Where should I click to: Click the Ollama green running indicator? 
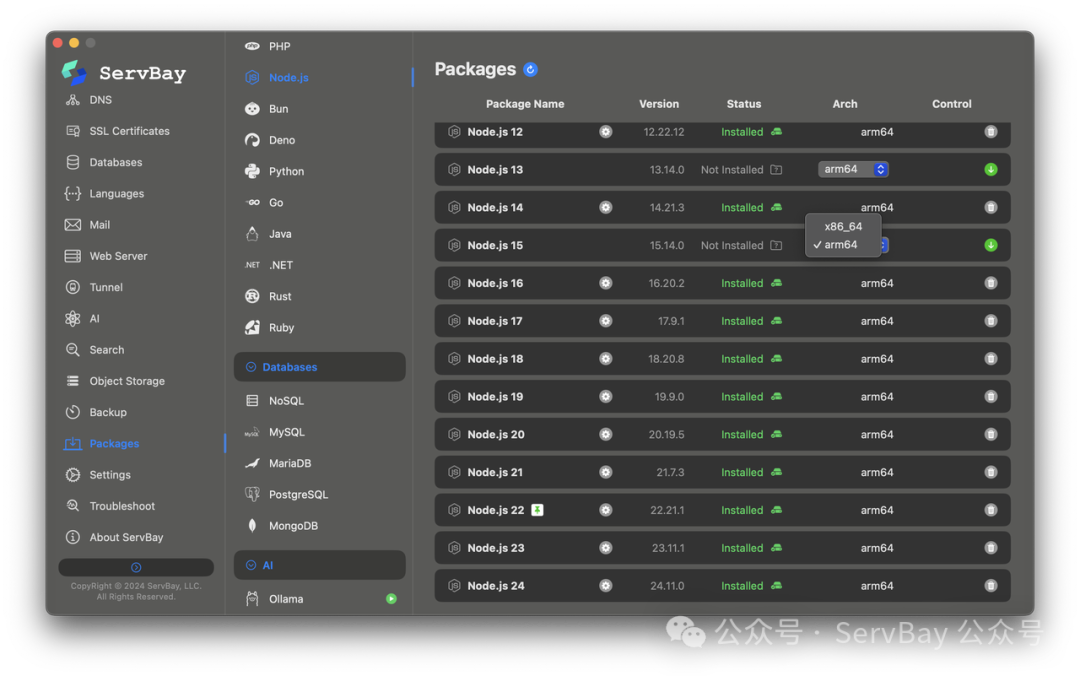(x=391, y=599)
